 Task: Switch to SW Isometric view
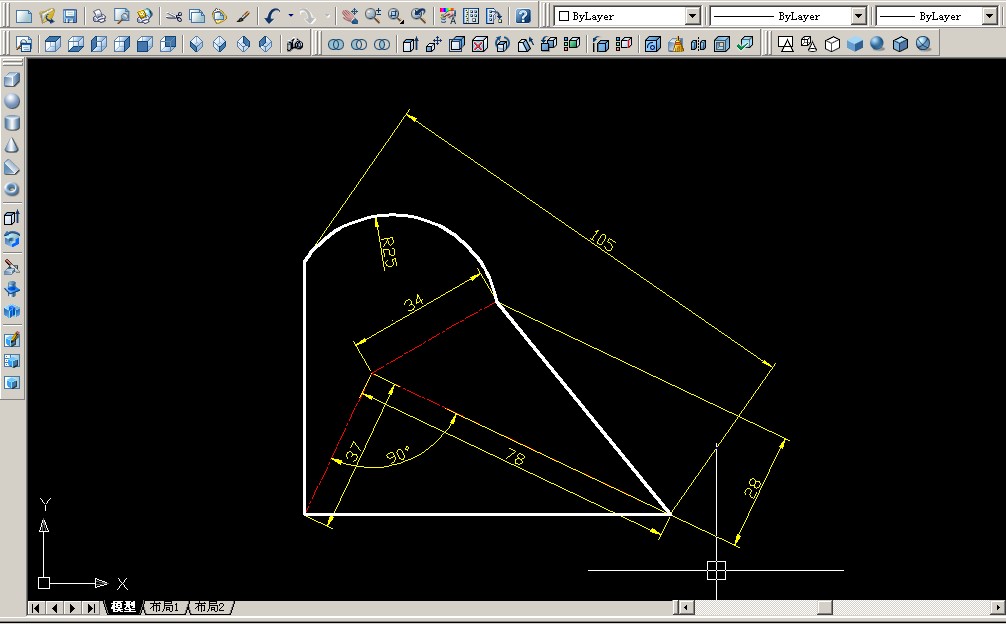197,44
